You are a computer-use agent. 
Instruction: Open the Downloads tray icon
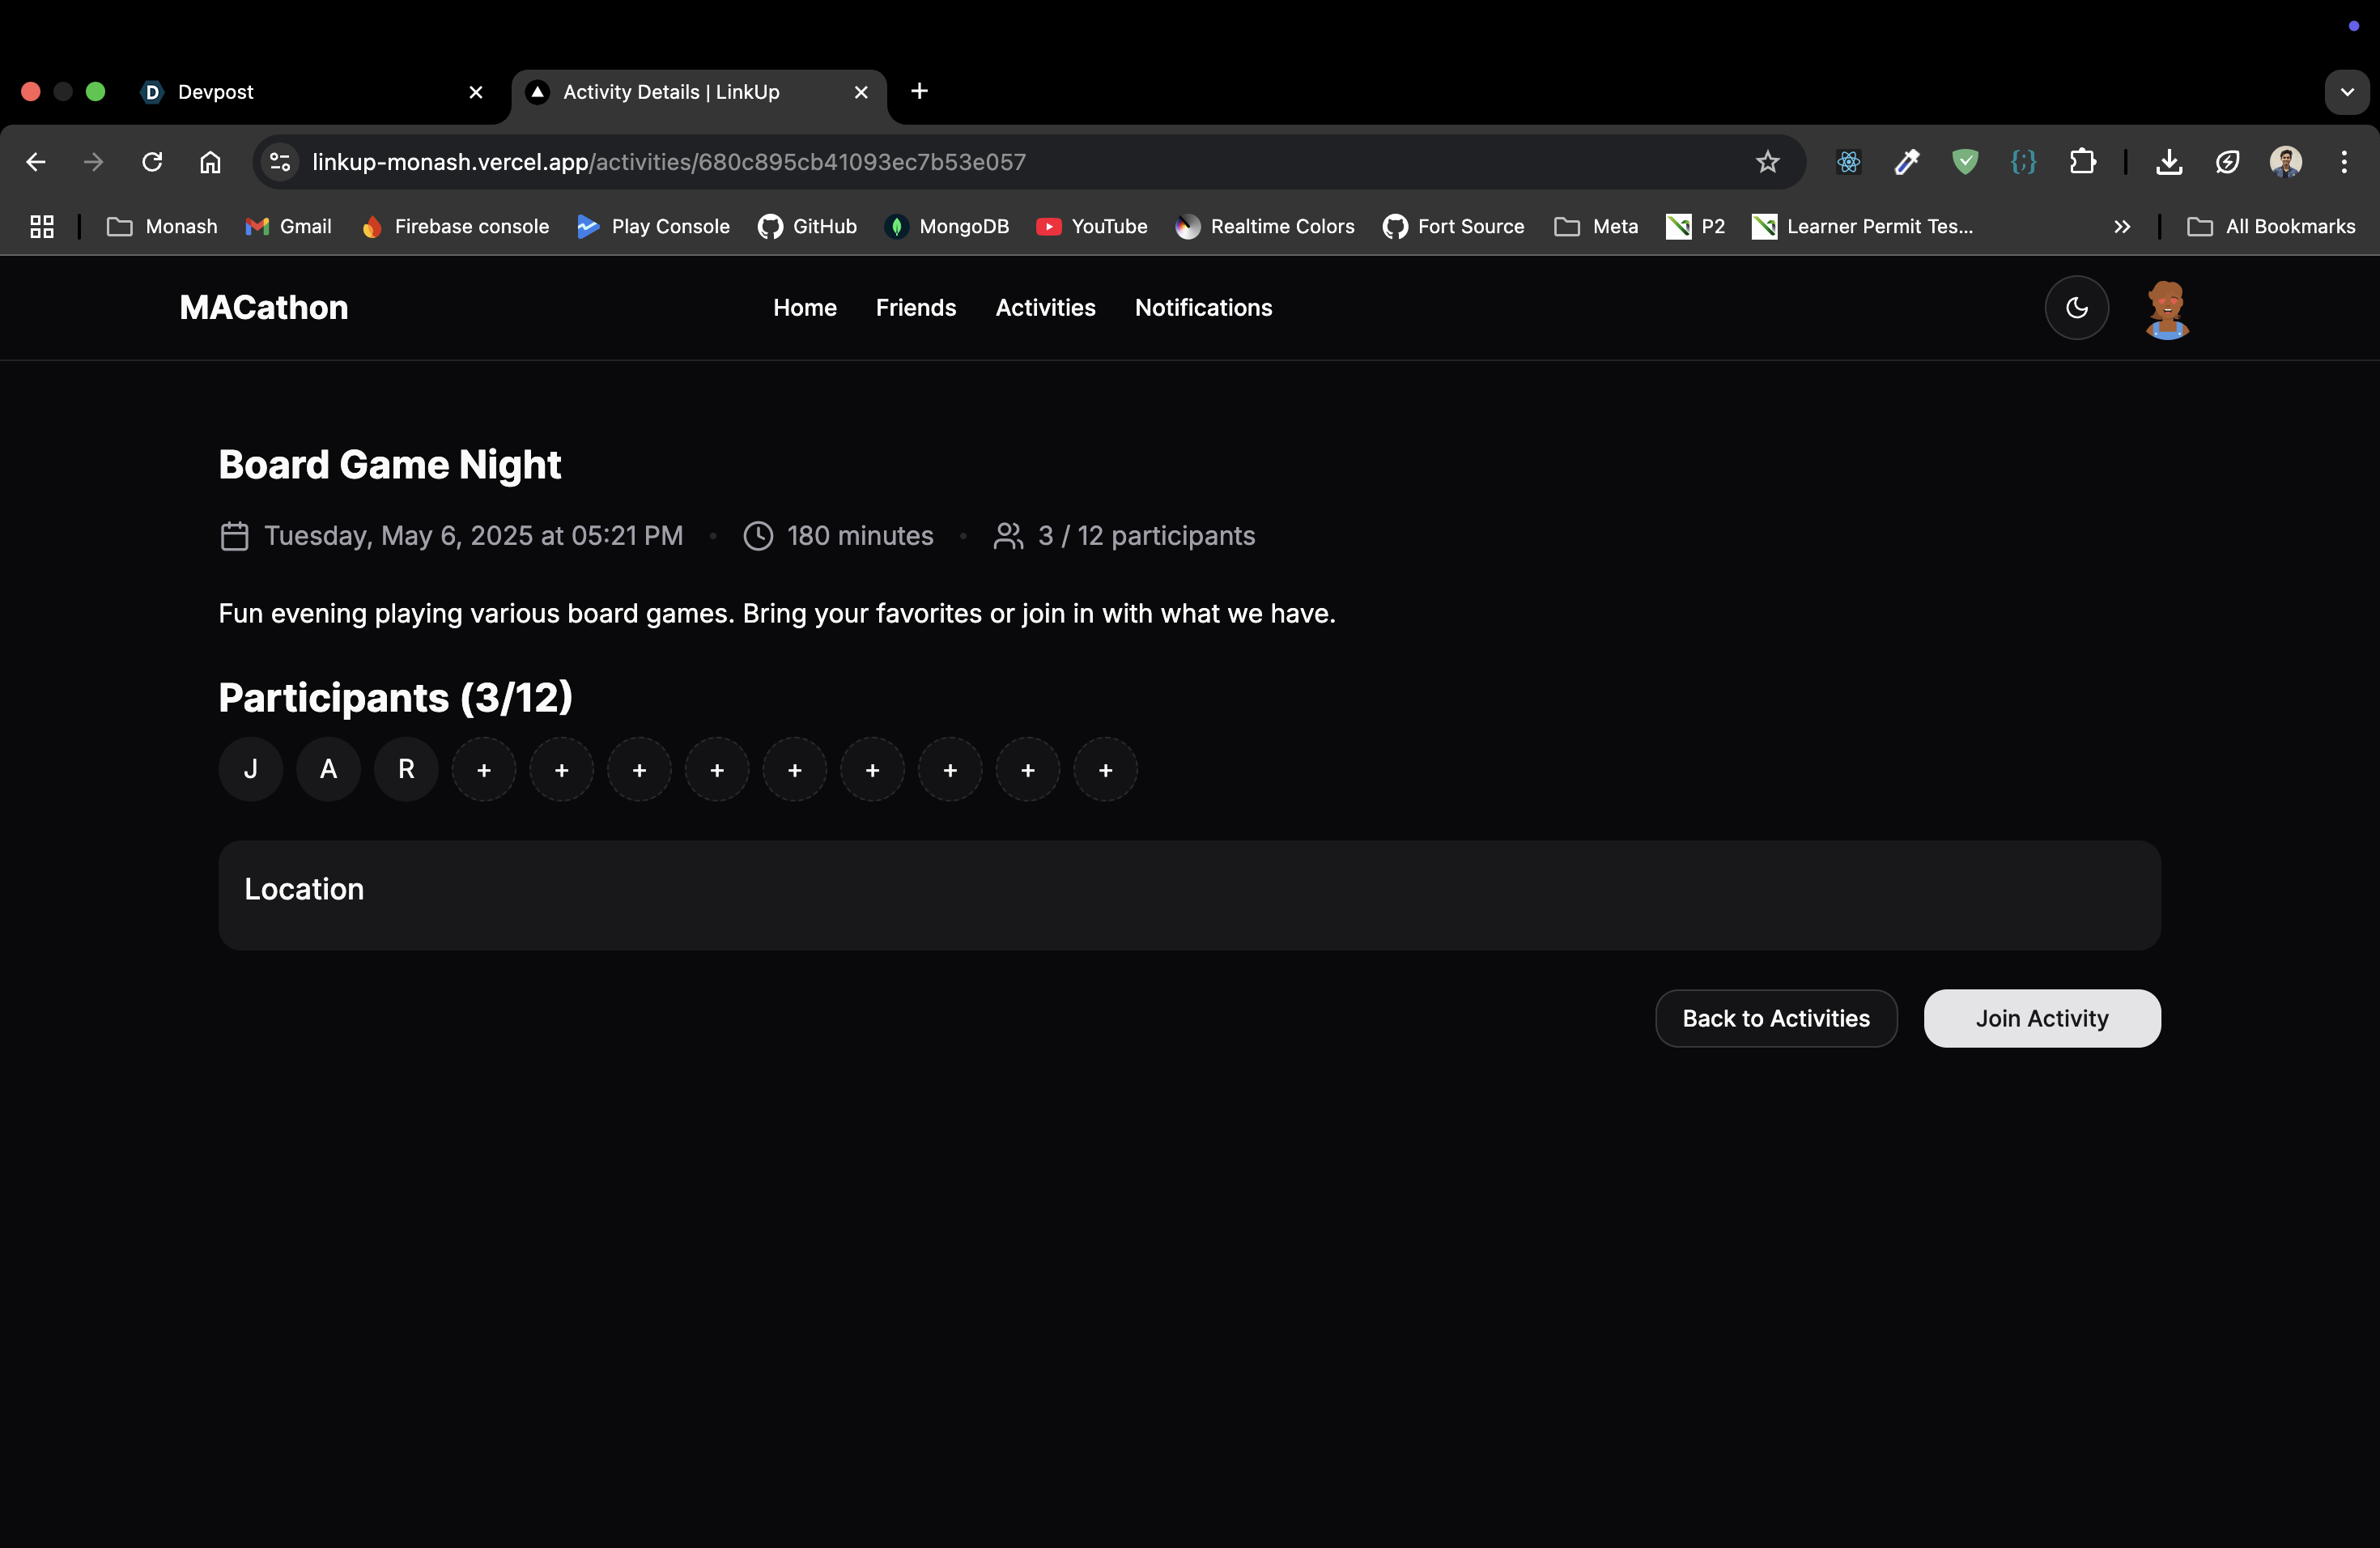point(2168,162)
